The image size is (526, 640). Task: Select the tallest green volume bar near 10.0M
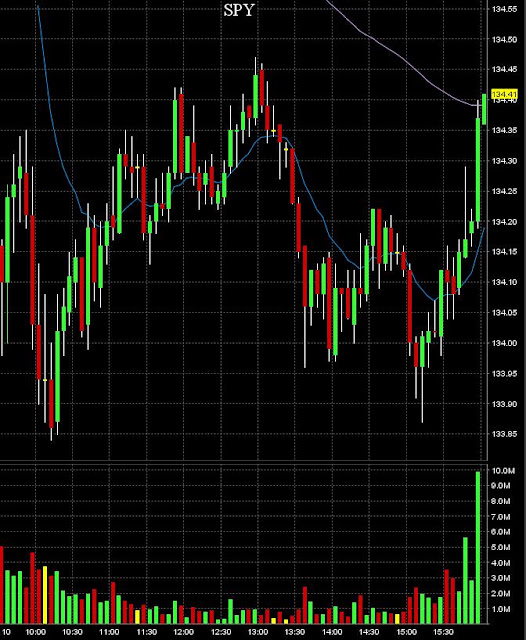click(x=478, y=547)
